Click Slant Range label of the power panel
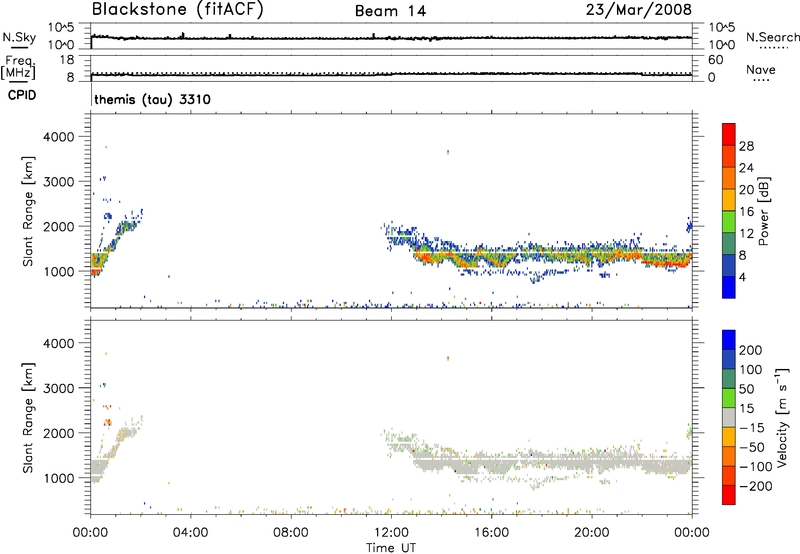The height and width of the screenshot is (554, 800). [28, 211]
